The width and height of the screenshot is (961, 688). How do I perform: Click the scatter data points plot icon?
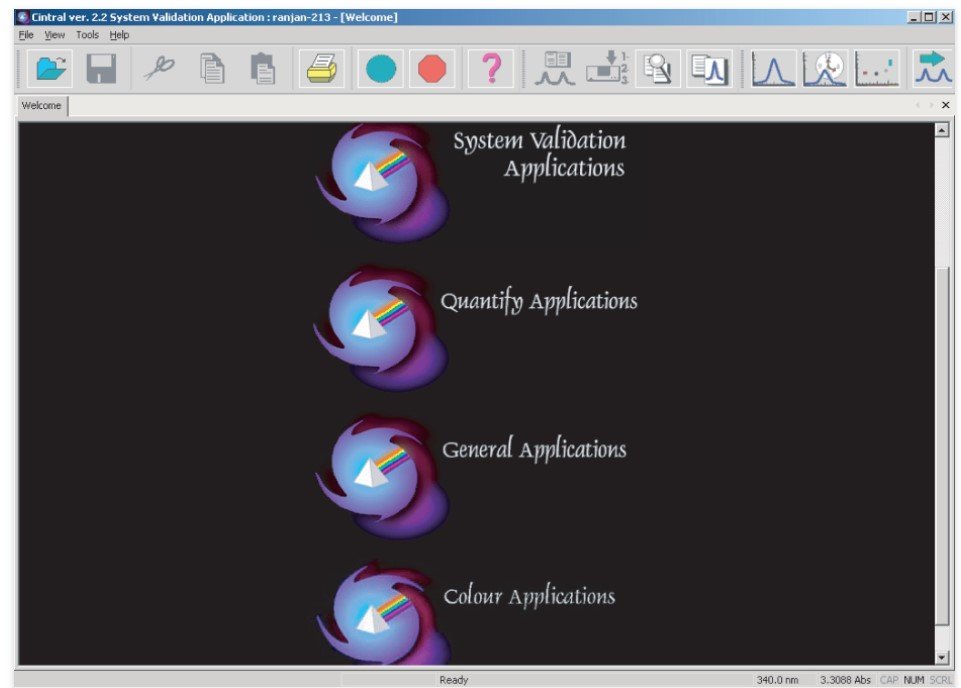[x=876, y=69]
